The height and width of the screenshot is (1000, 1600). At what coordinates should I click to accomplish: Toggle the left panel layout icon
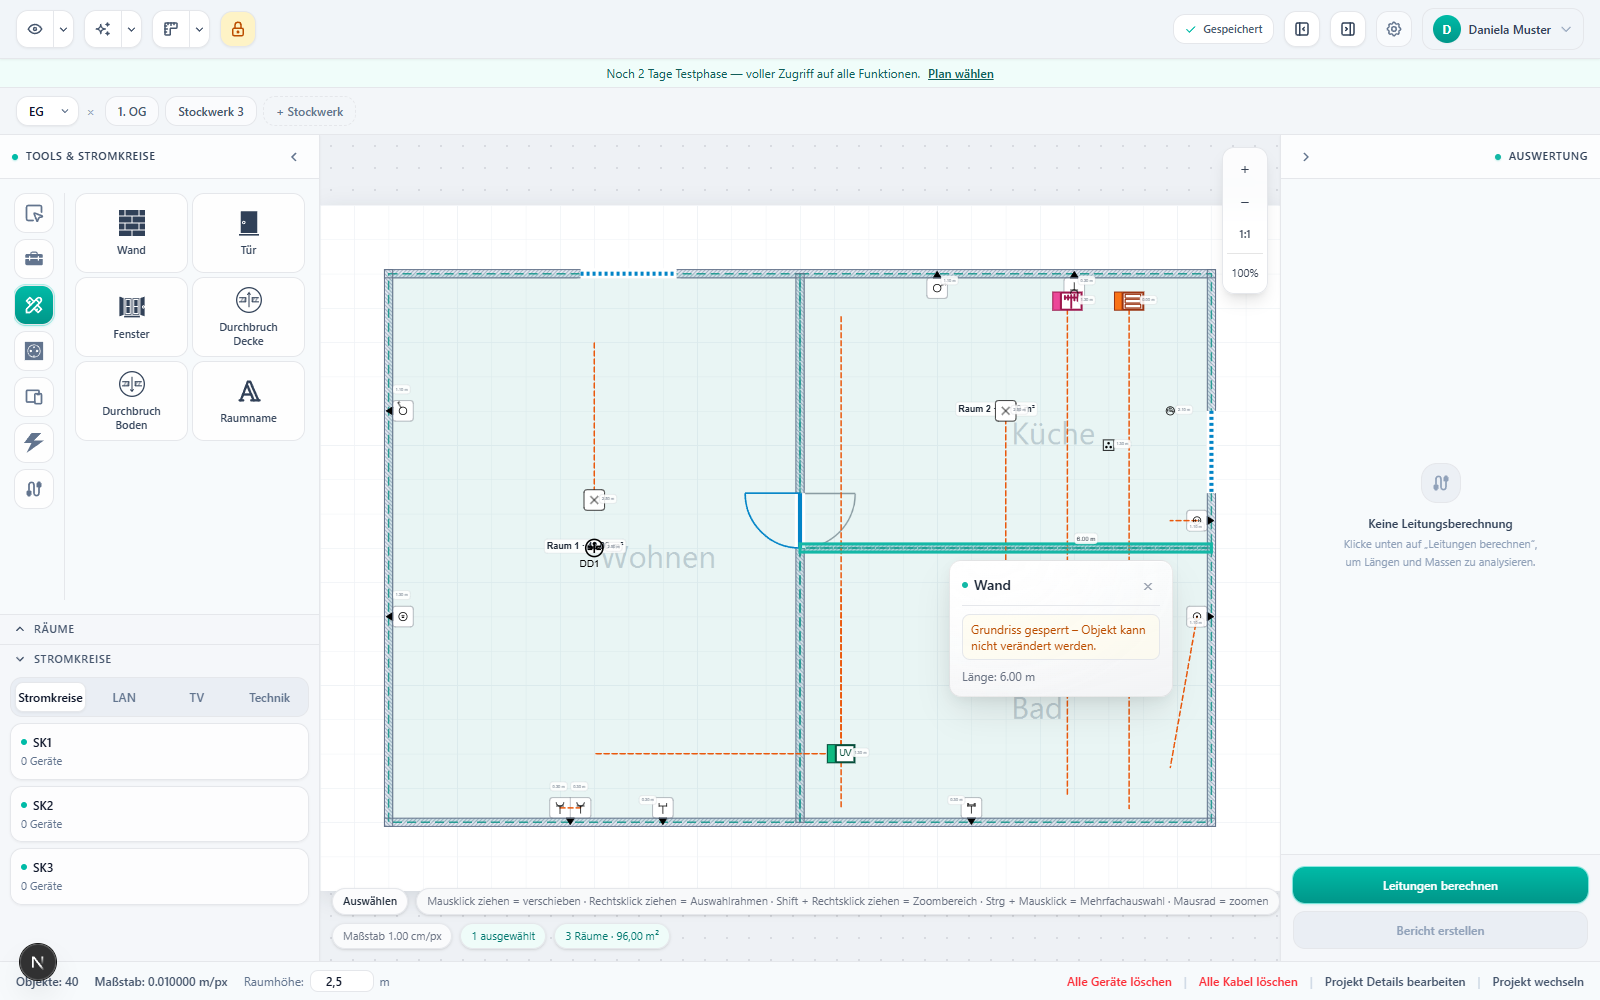point(1302,29)
